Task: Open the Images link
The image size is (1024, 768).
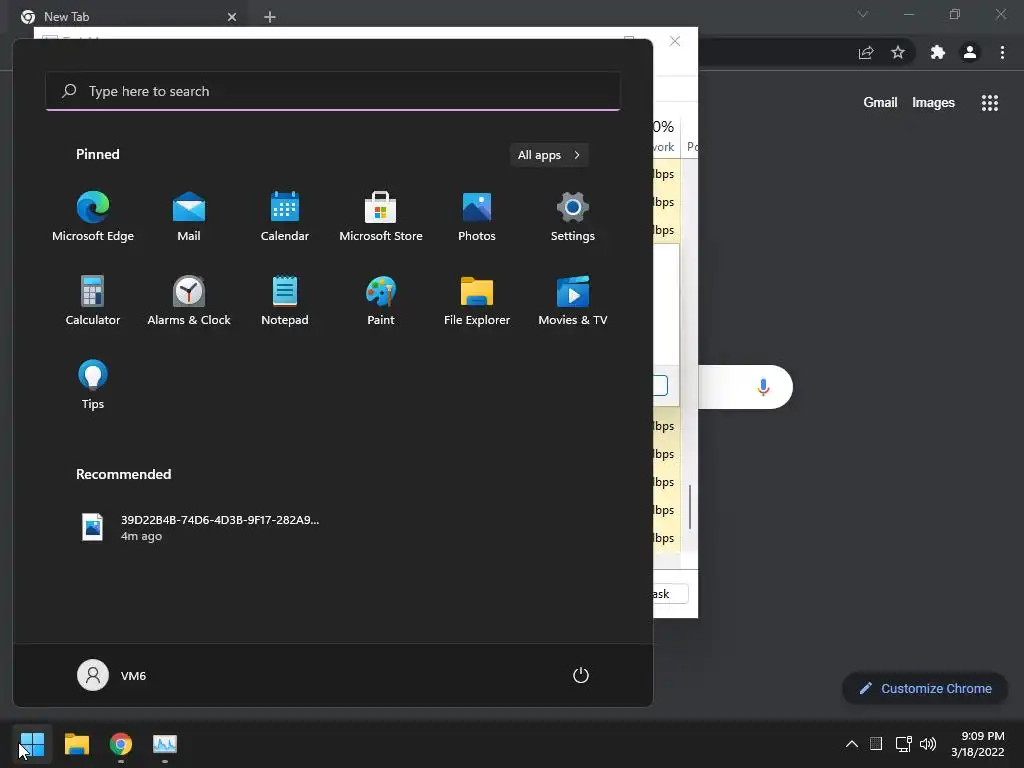Action: [933, 103]
